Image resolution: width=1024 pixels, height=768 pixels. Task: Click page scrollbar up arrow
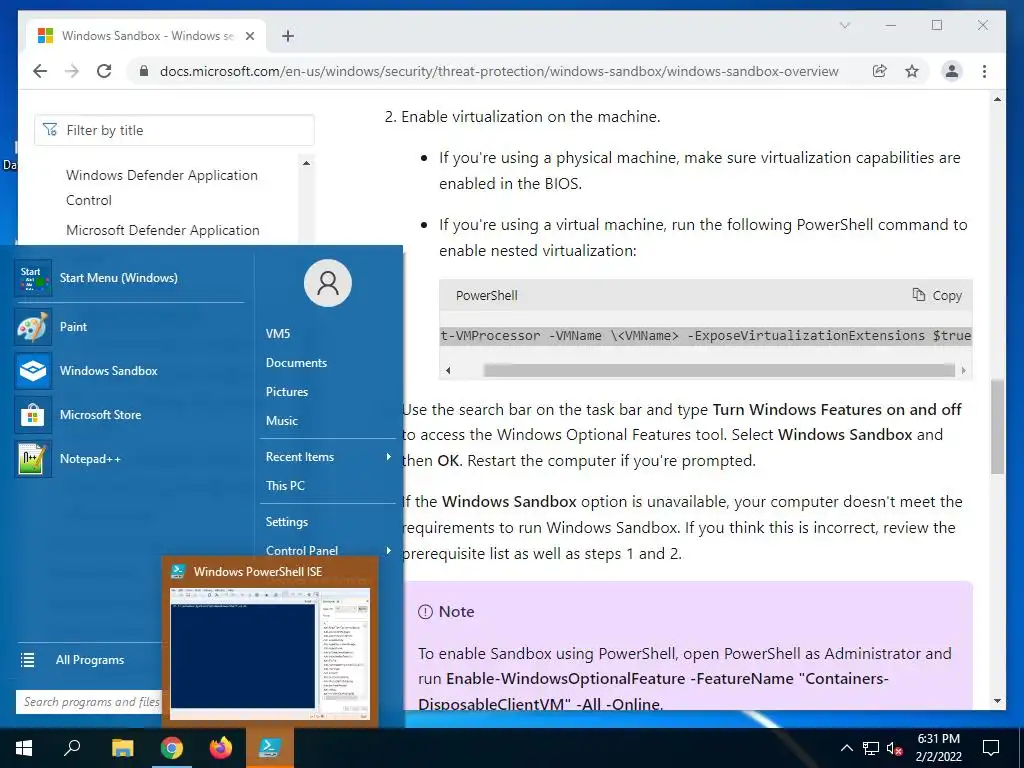pyautogui.click(x=997, y=99)
